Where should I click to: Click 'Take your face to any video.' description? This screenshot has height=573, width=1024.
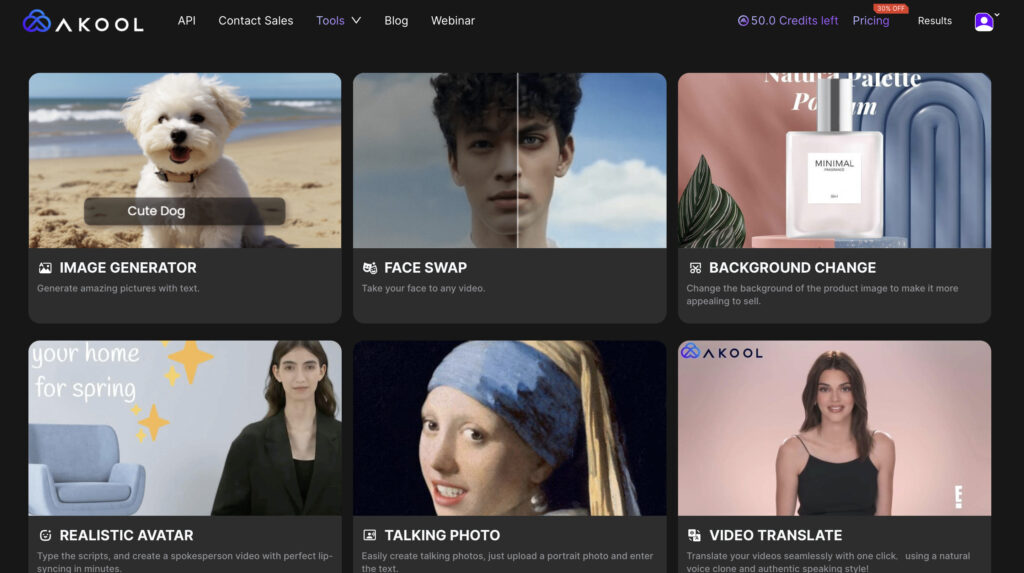point(423,288)
